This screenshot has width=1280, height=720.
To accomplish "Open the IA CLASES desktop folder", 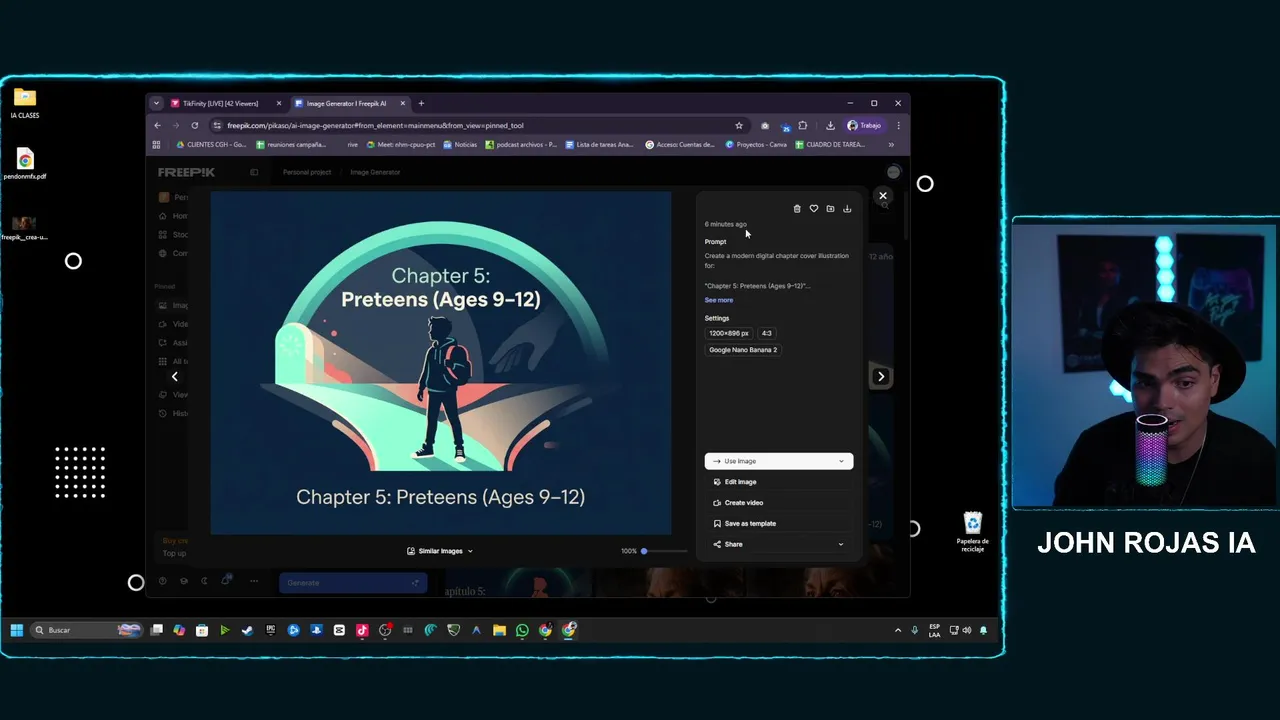I will [x=25, y=103].
